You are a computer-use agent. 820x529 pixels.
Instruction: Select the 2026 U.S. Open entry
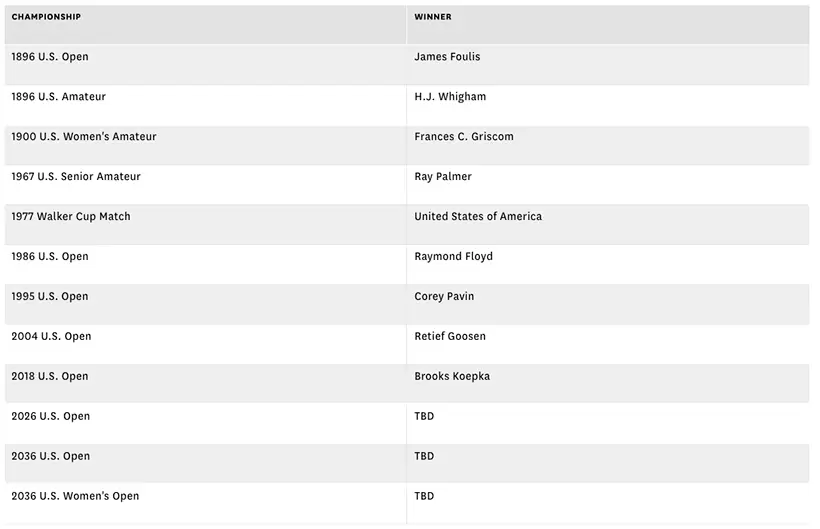(x=51, y=417)
